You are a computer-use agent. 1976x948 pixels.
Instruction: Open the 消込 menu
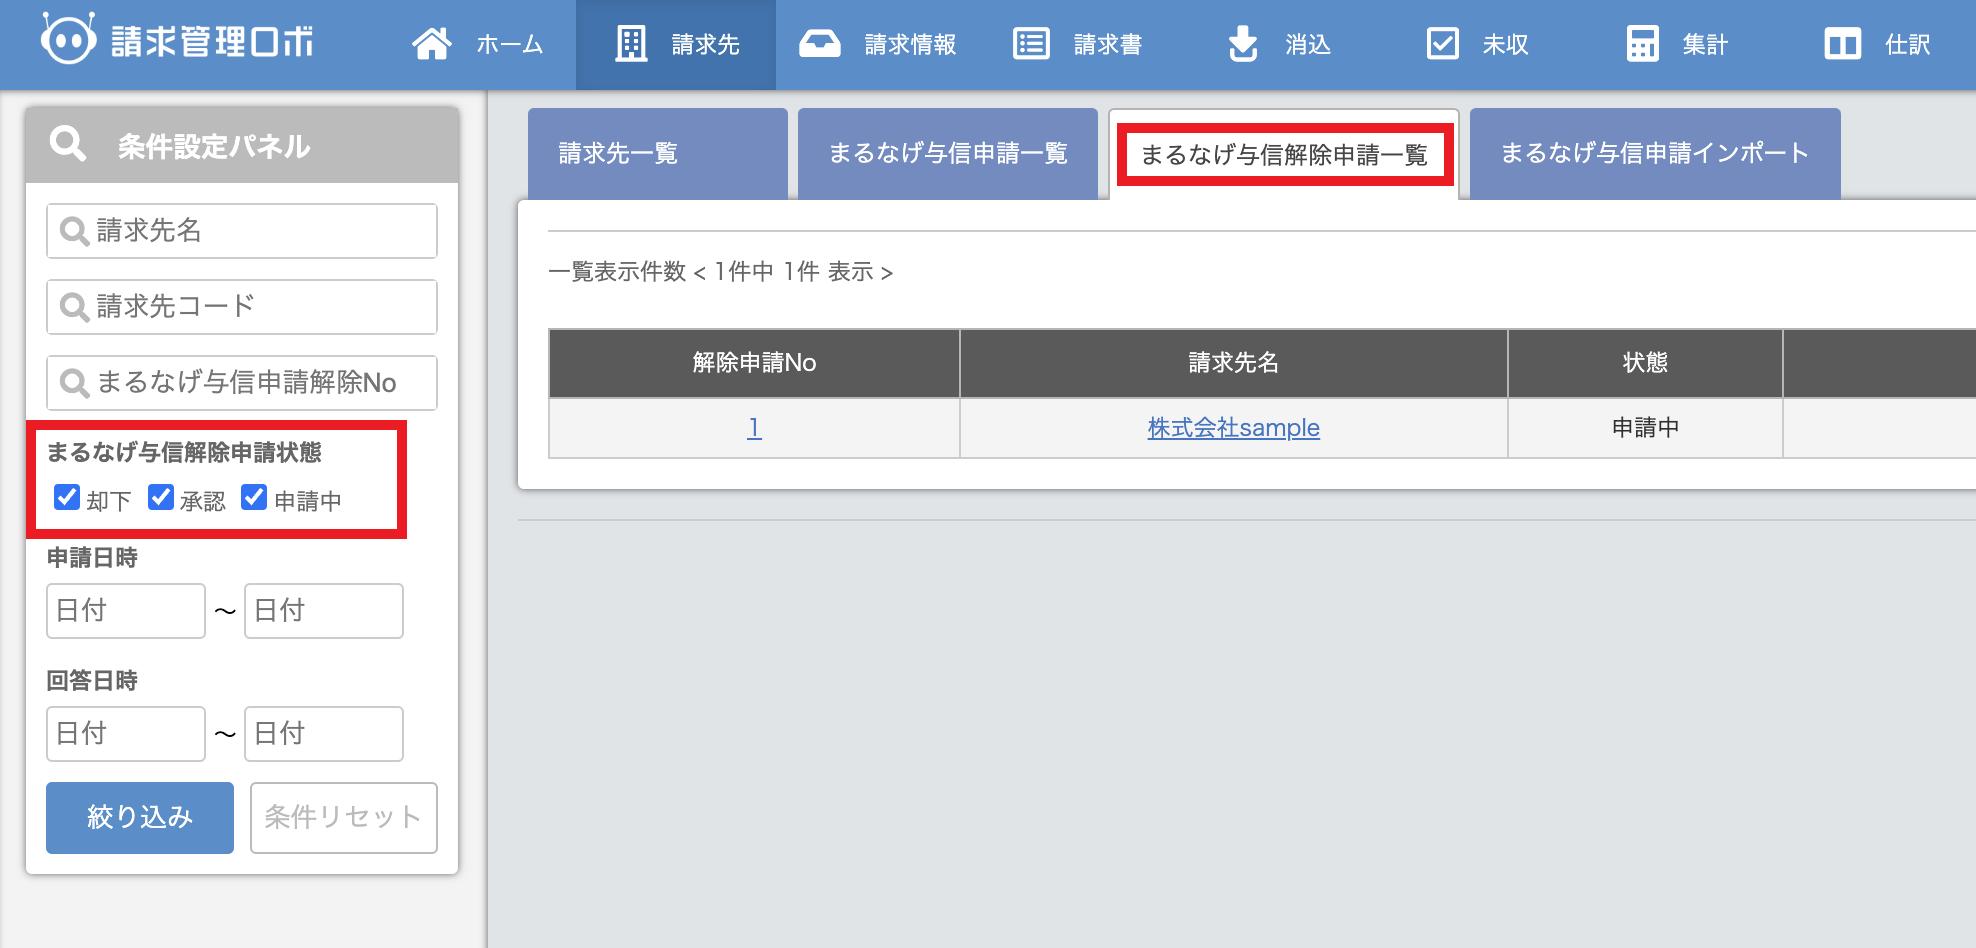pos(1279,44)
